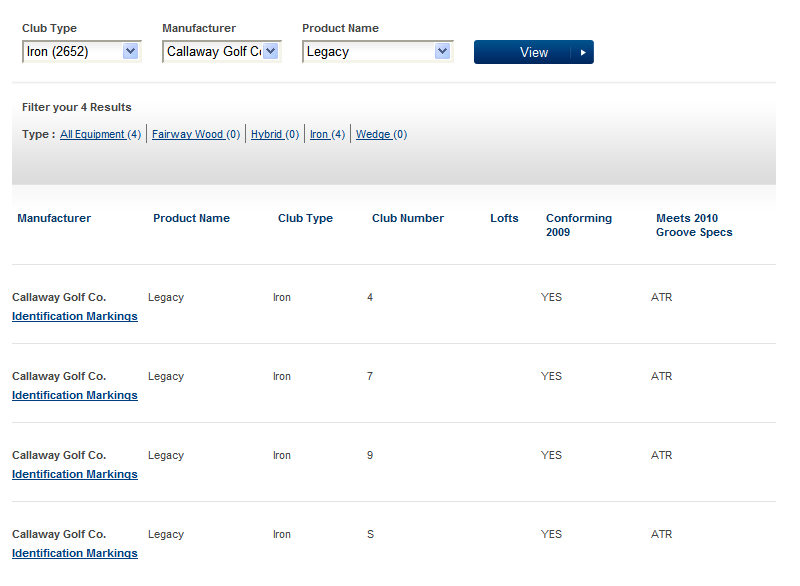Open Identification Markings for 9 iron
The image size is (800, 586).
[75, 474]
